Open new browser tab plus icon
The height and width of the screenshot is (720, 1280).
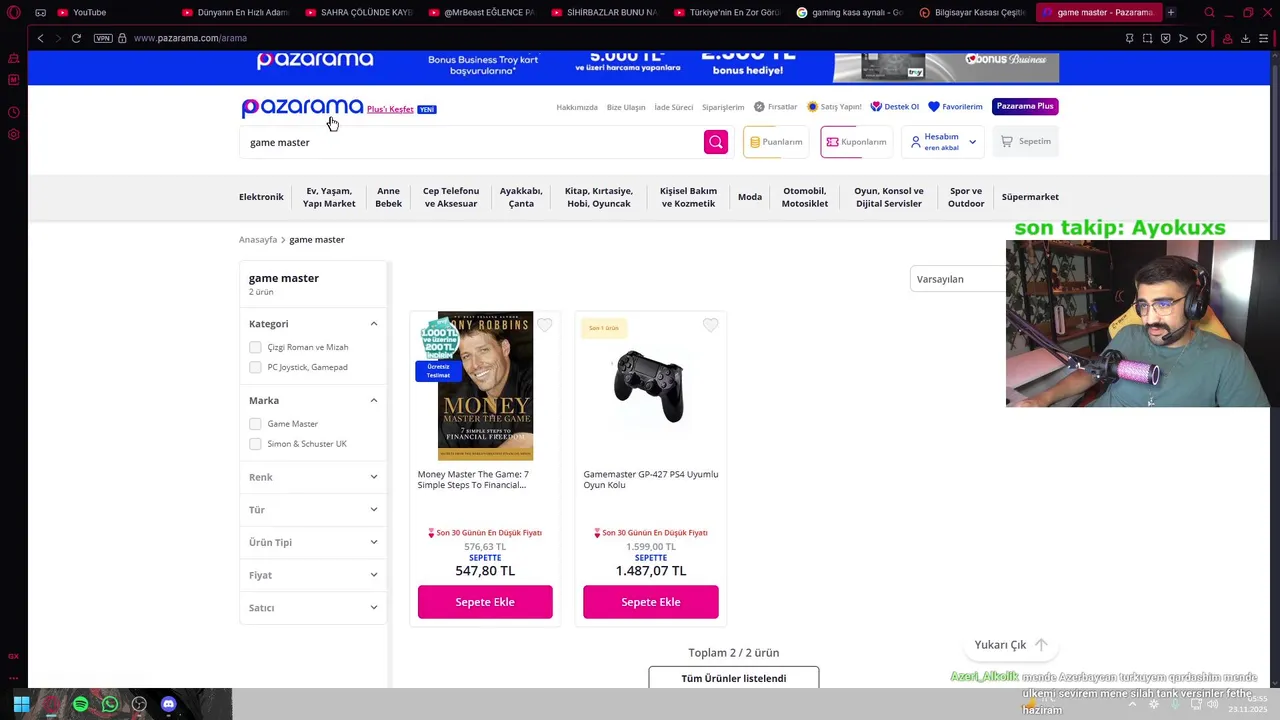point(1171,12)
